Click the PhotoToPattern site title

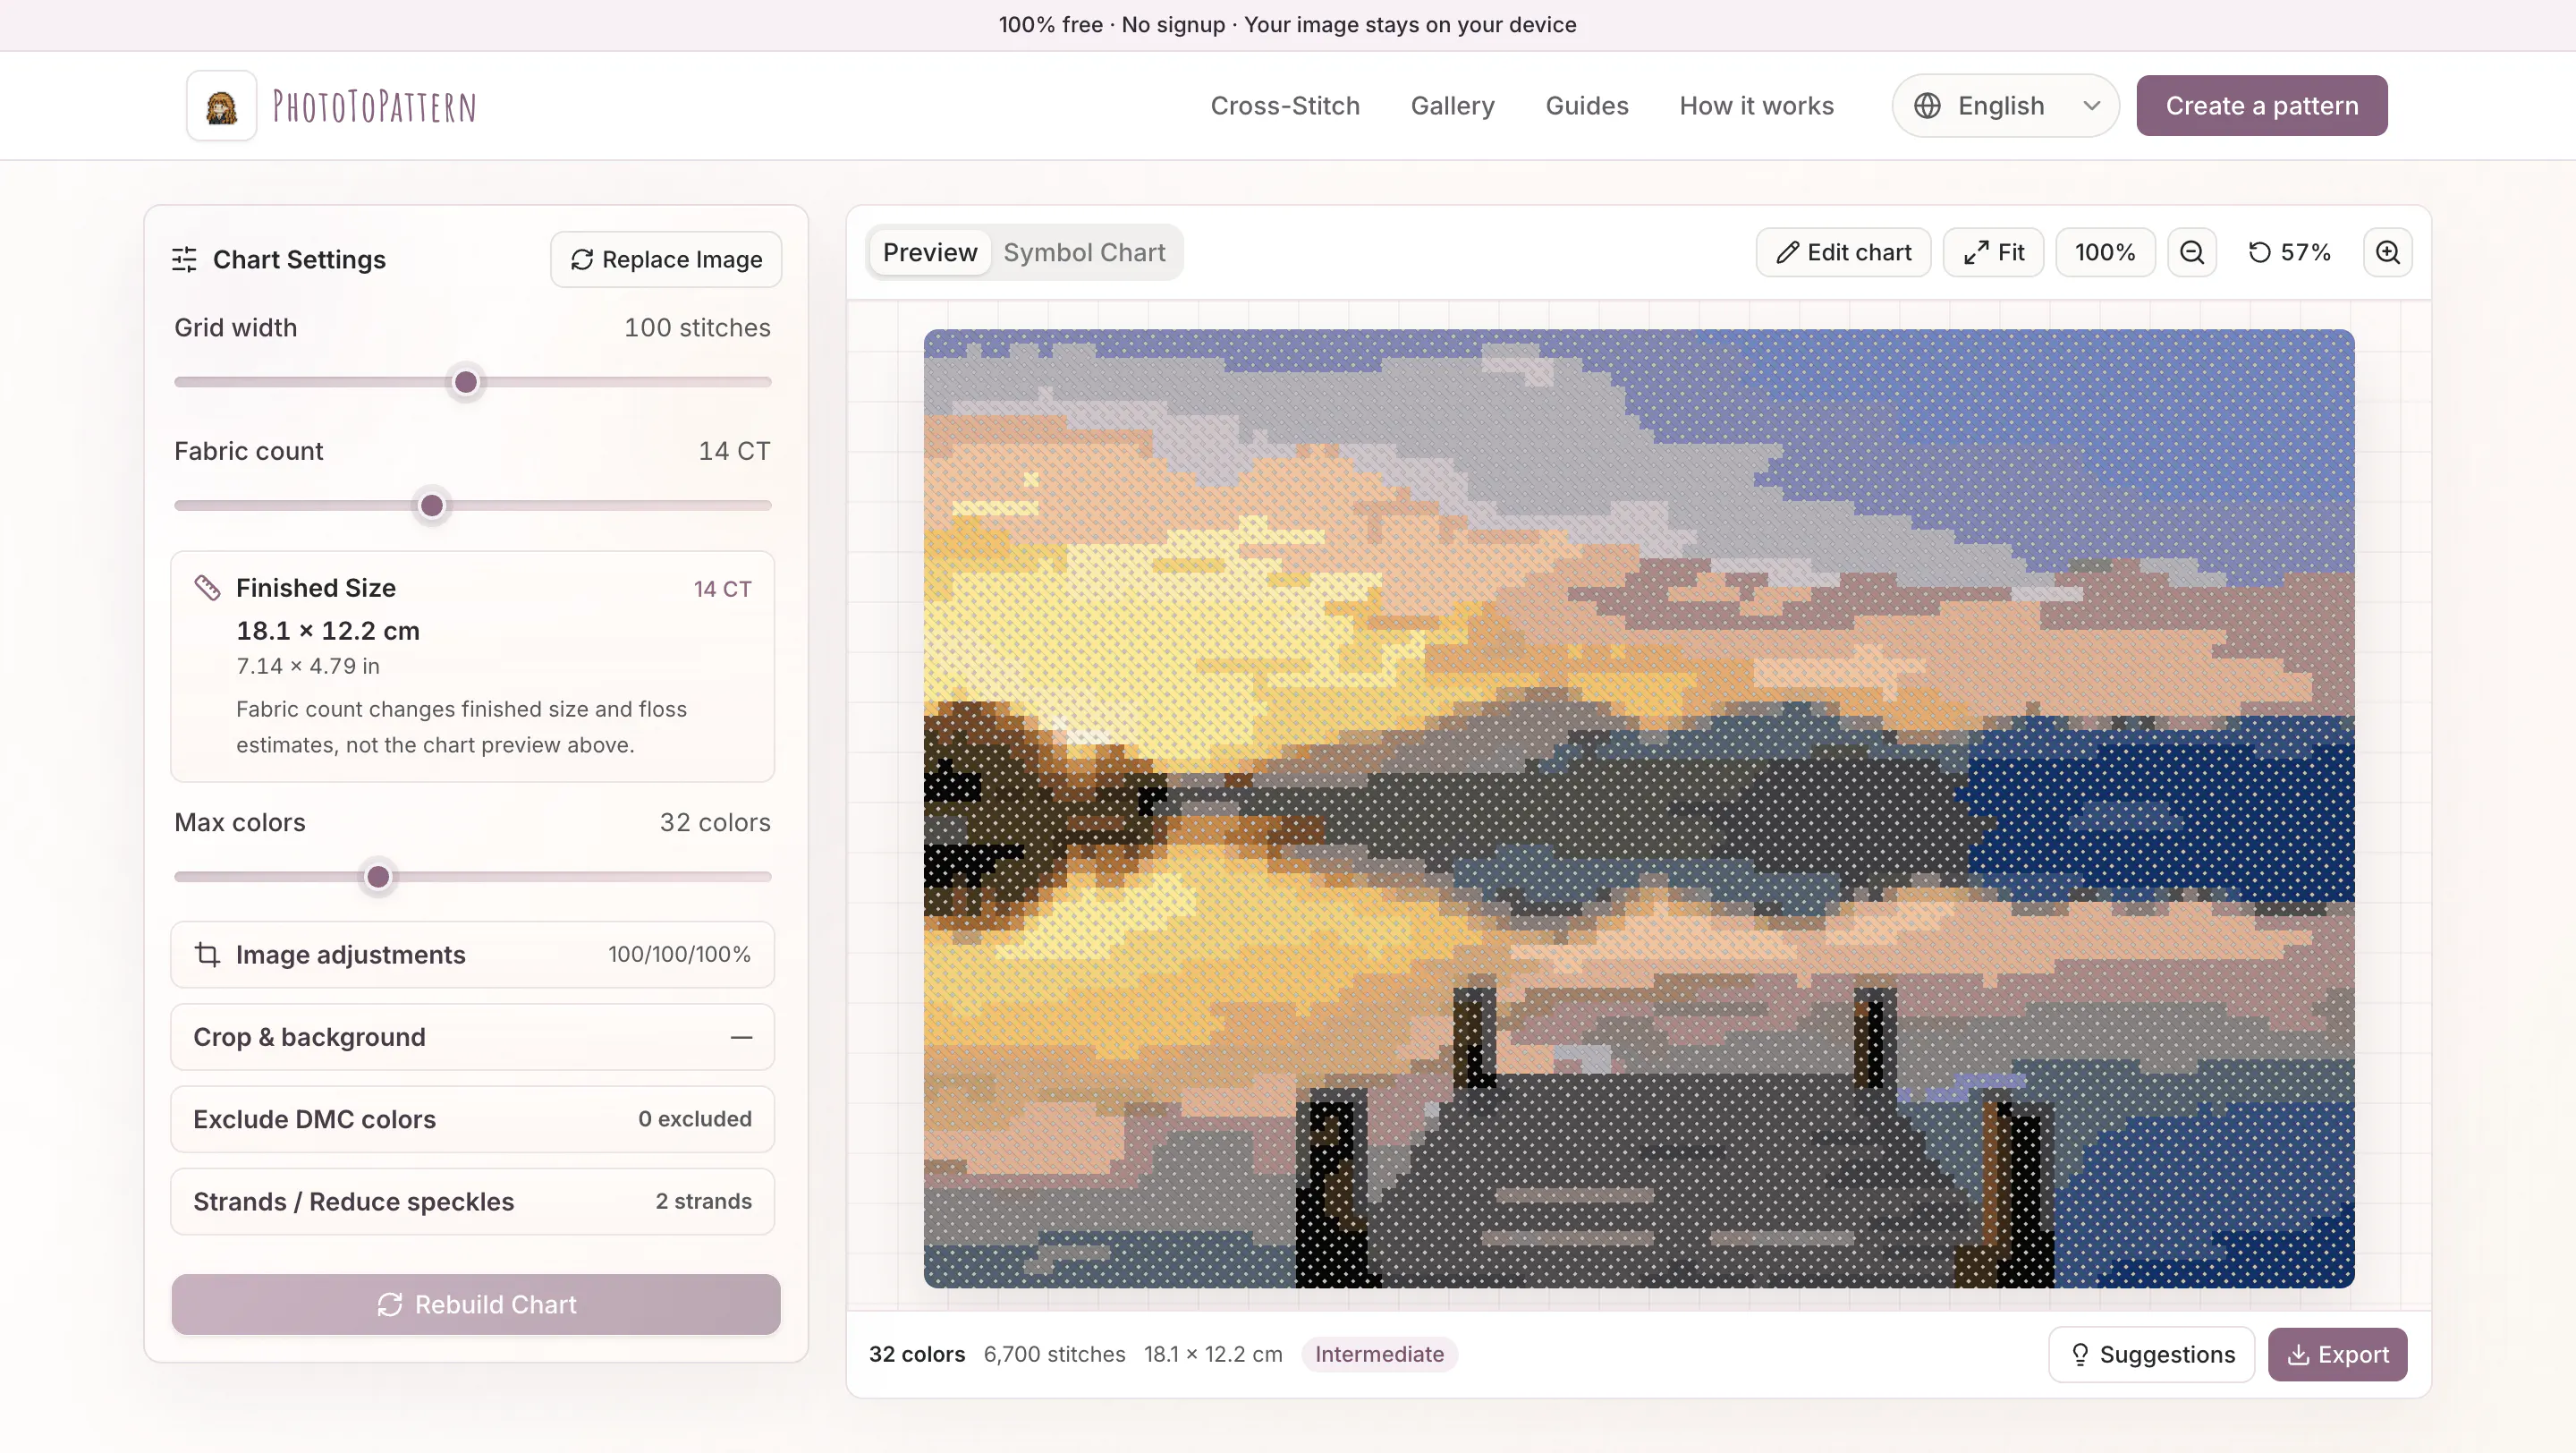point(375,107)
